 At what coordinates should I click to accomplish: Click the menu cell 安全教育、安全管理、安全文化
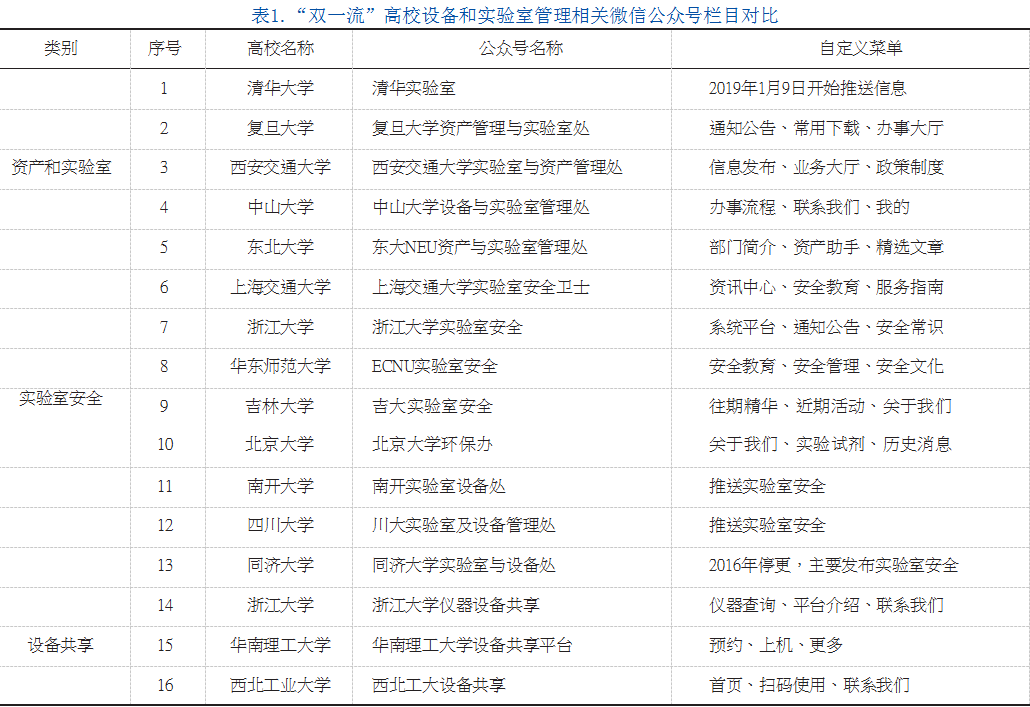[x=826, y=366]
